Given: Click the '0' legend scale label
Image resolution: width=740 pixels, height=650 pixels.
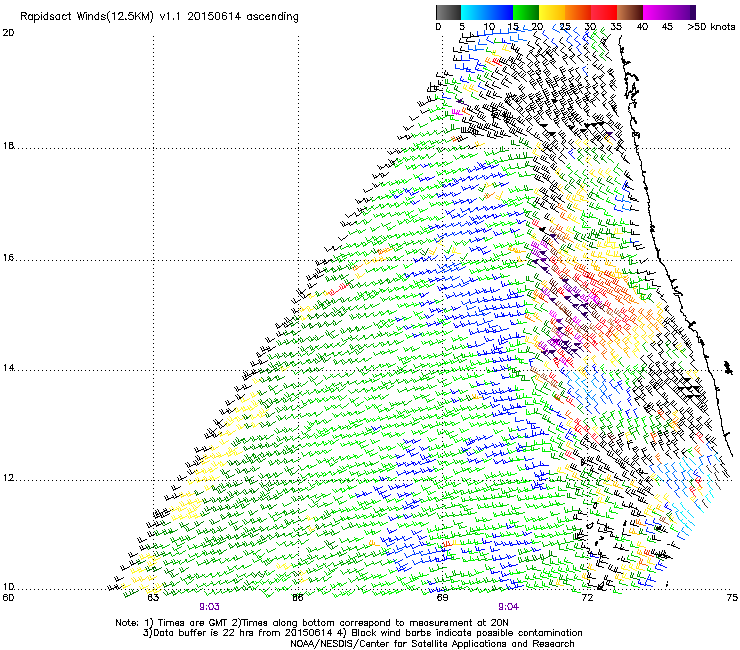Looking at the screenshot, I should tap(438, 27).
